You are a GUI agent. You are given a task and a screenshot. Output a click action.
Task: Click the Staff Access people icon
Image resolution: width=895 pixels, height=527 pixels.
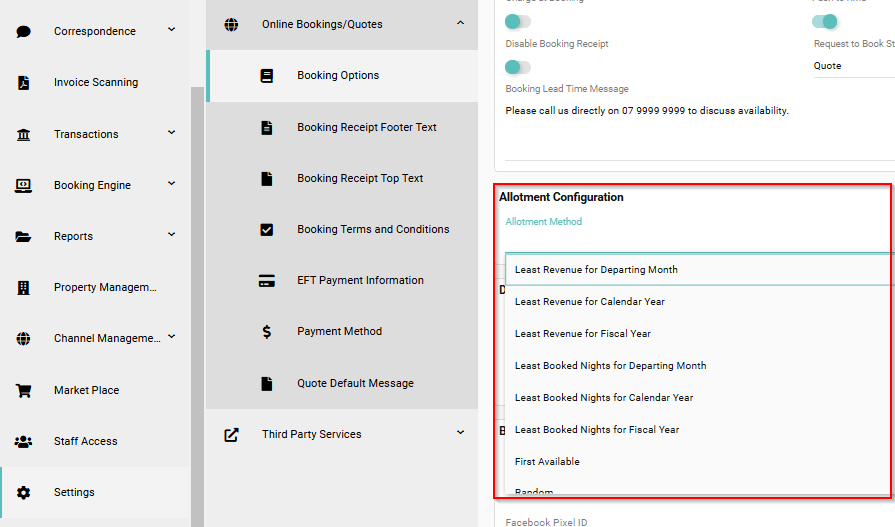pyautogui.click(x=24, y=441)
